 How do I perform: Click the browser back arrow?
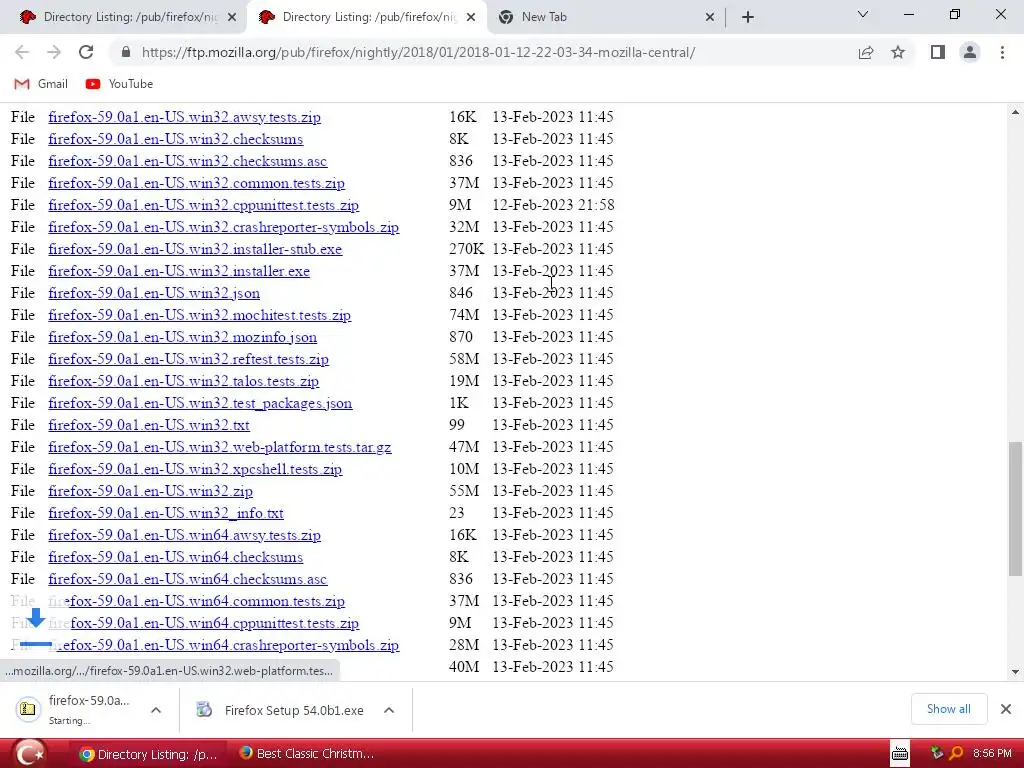point(22,52)
